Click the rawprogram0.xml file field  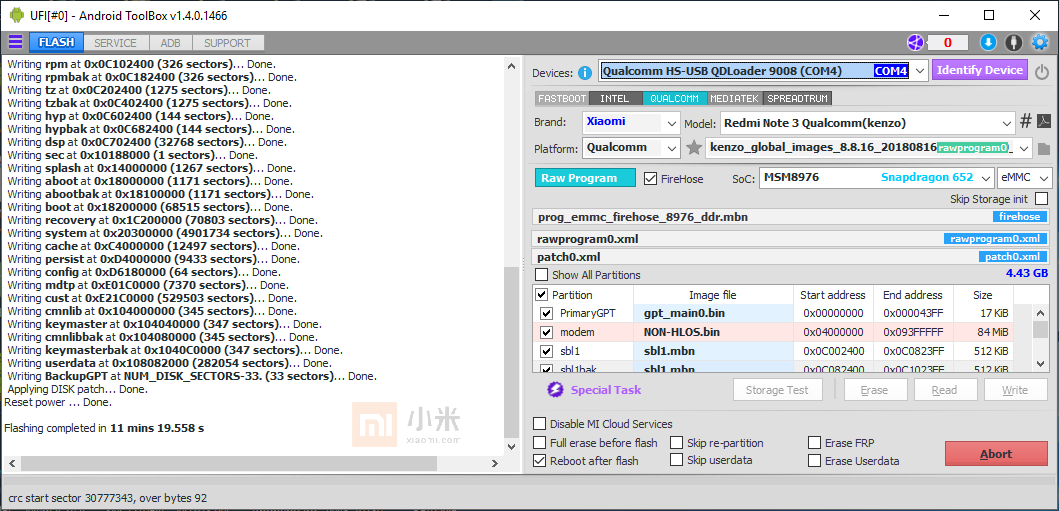coord(791,239)
